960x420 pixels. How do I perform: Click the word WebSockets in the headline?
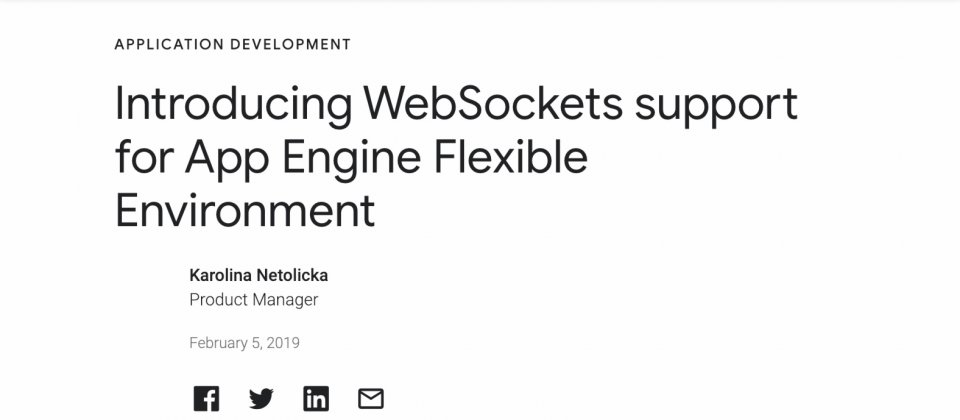493,103
